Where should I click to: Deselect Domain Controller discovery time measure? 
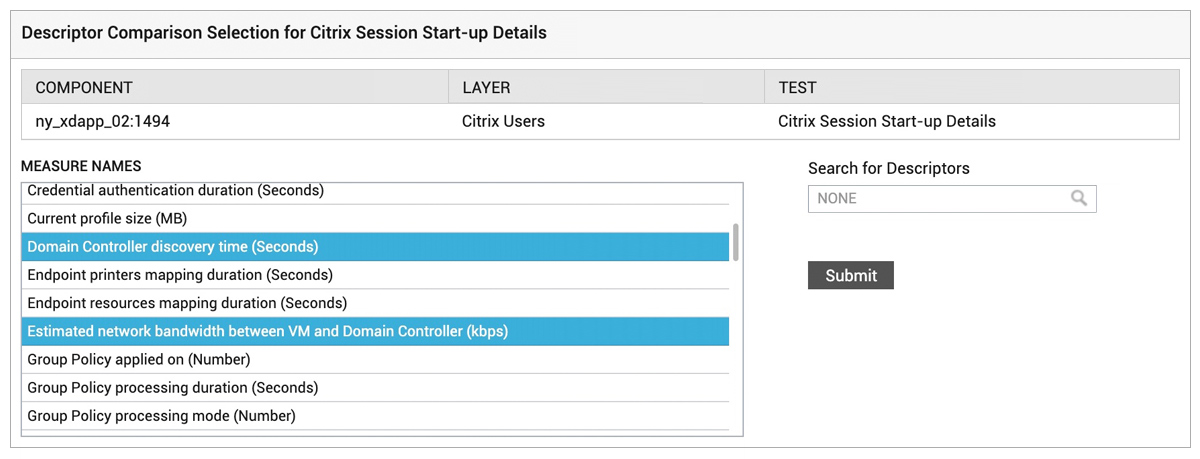tap(375, 246)
